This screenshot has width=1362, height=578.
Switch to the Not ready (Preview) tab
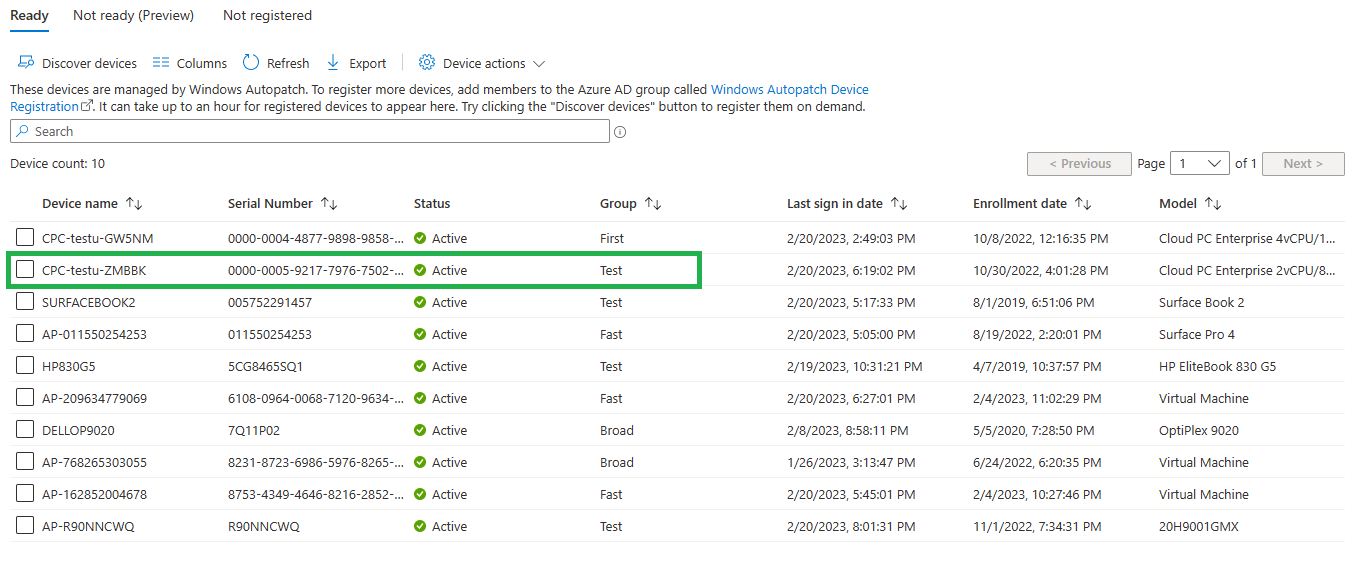coord(134,15)
